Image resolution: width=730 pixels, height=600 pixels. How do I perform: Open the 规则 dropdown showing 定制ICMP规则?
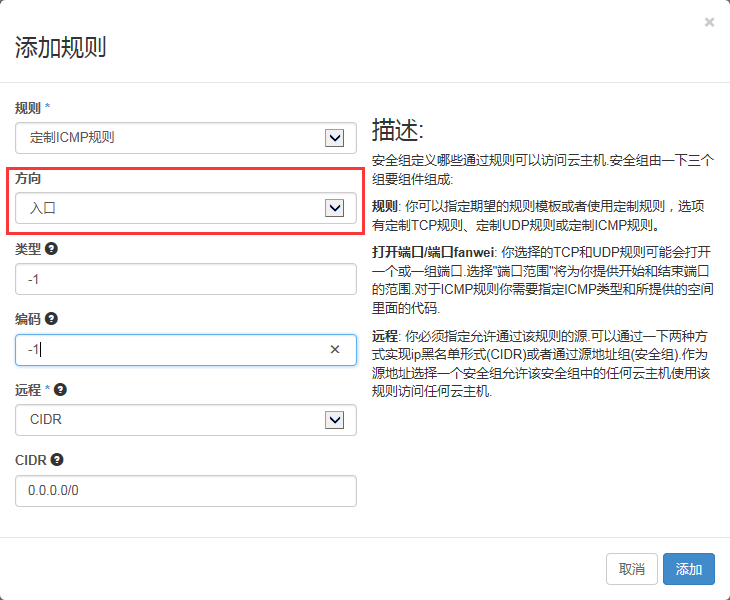(186, 138)
